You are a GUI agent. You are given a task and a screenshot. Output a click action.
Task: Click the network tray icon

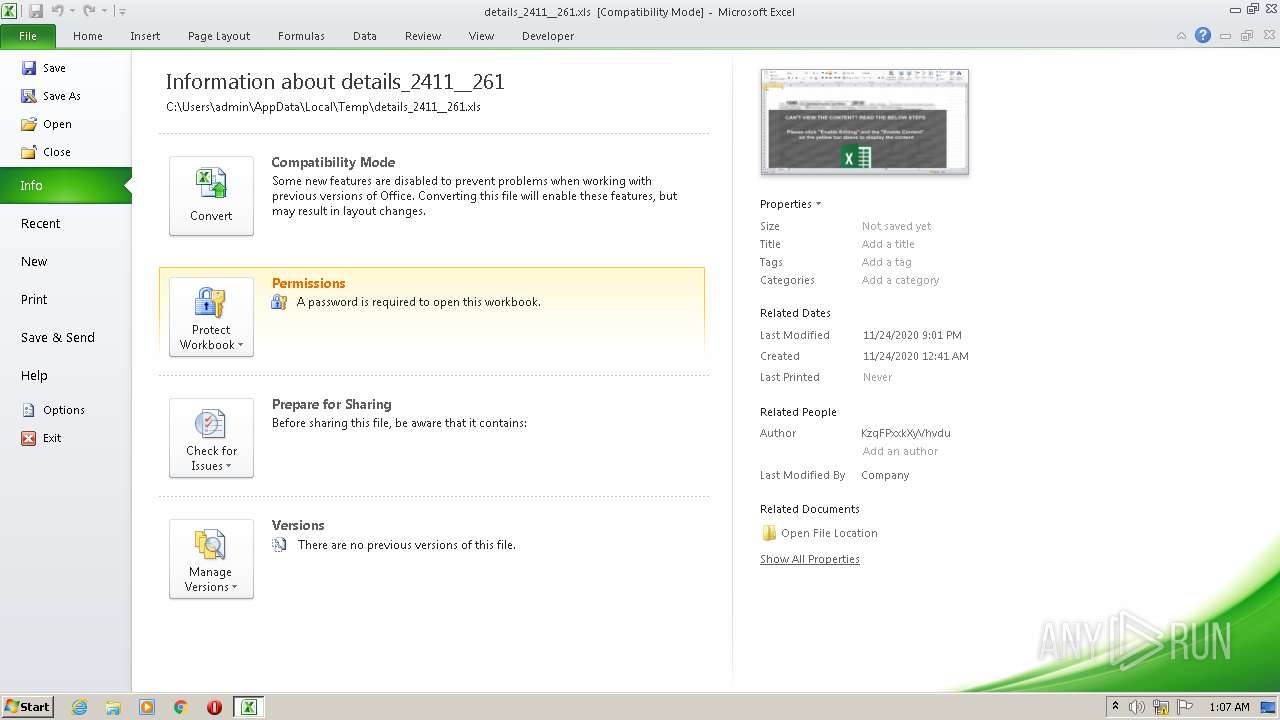pos(1161,707)
